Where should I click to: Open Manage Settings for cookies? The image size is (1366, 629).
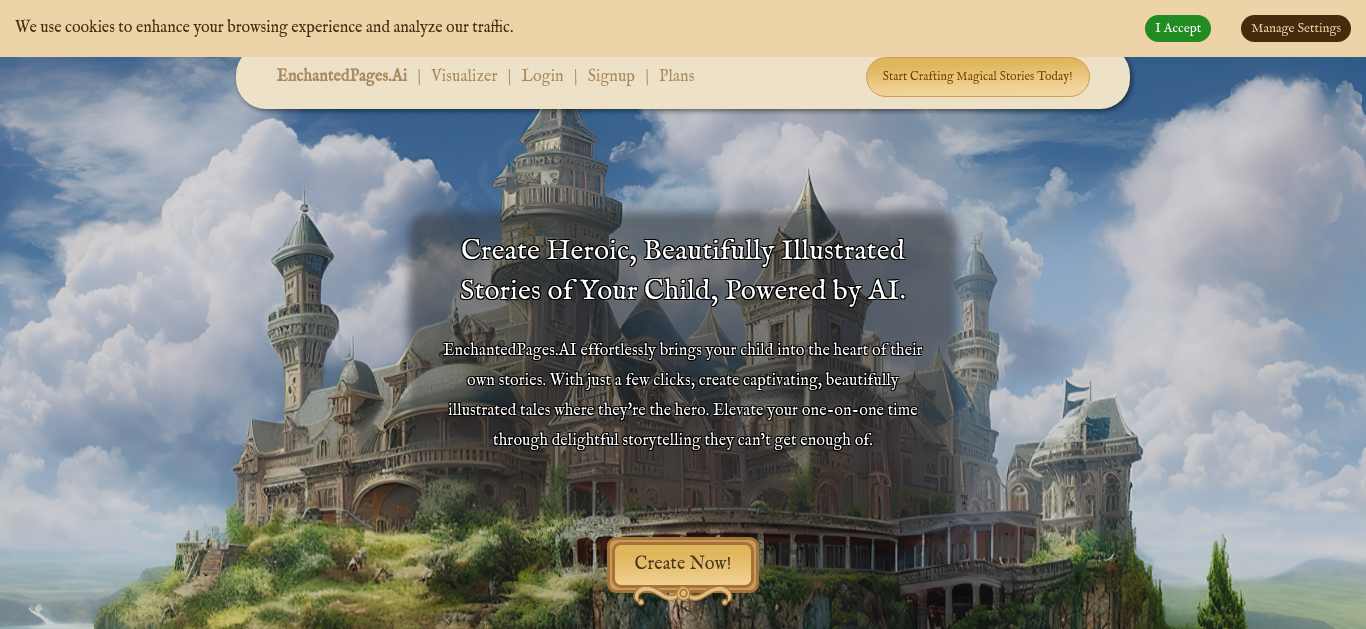tap(1296, 28)
